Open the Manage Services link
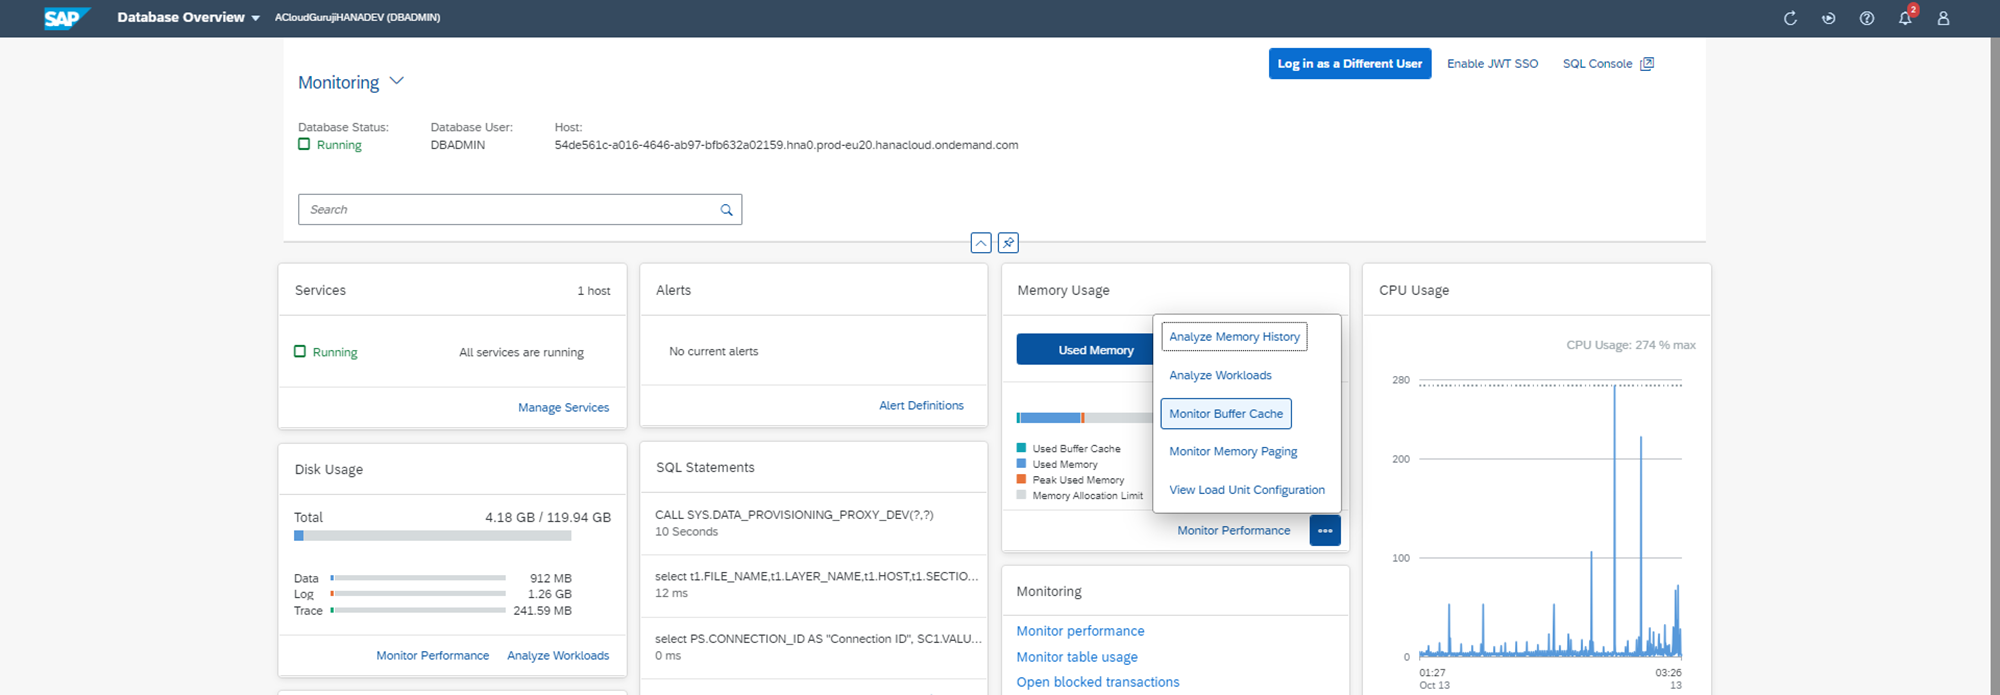The height and width of the screenshot is (695, 2000). tap(563, 408)
